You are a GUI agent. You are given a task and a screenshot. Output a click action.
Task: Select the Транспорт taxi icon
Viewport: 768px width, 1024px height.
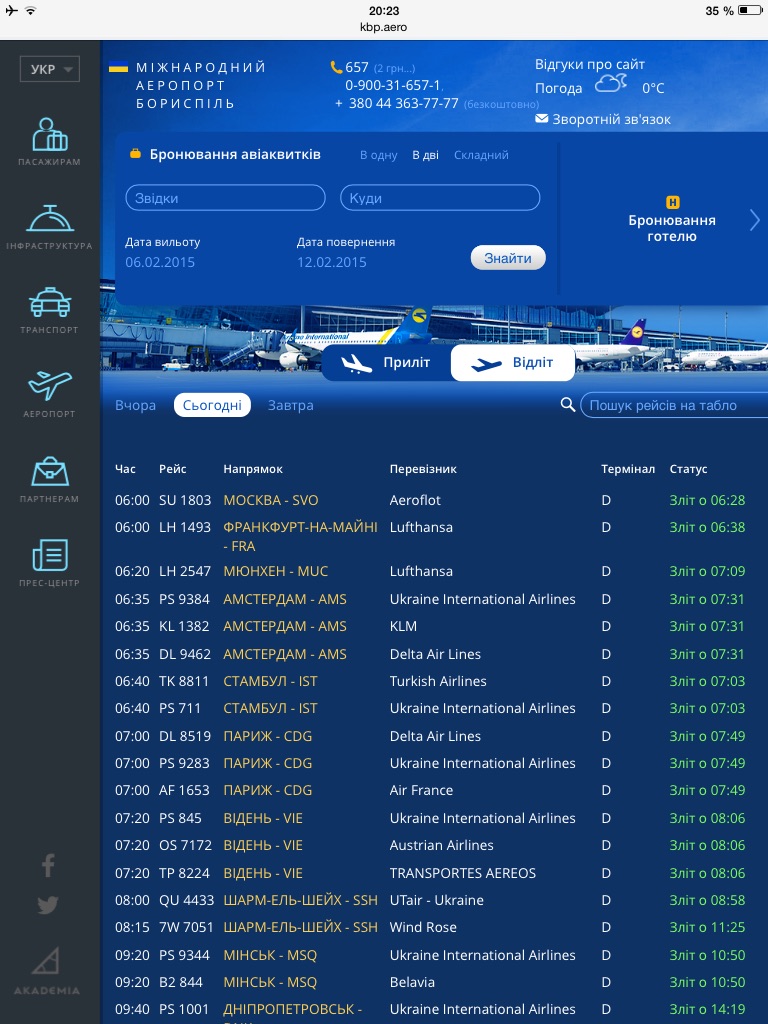pos(49,304)
